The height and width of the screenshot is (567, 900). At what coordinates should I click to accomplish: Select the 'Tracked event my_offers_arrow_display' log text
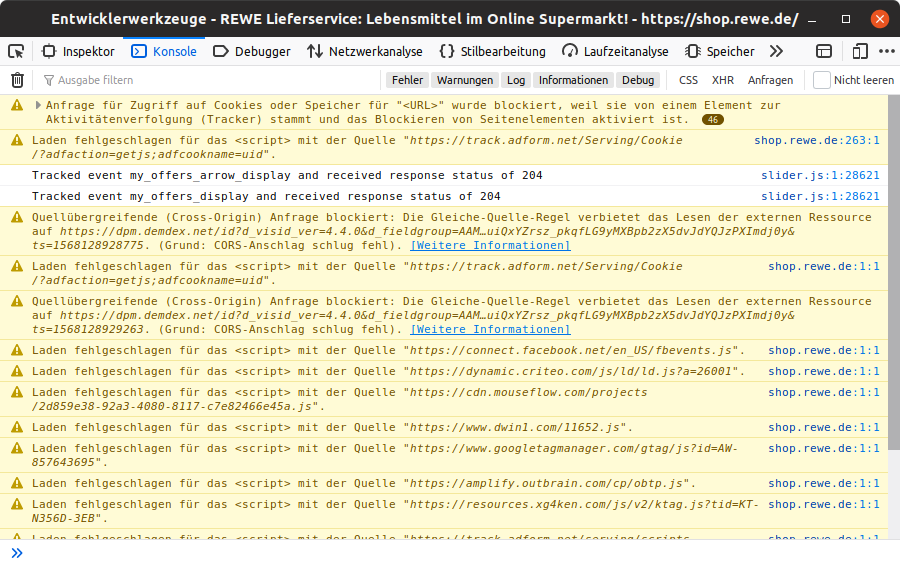tap(287, 176)
